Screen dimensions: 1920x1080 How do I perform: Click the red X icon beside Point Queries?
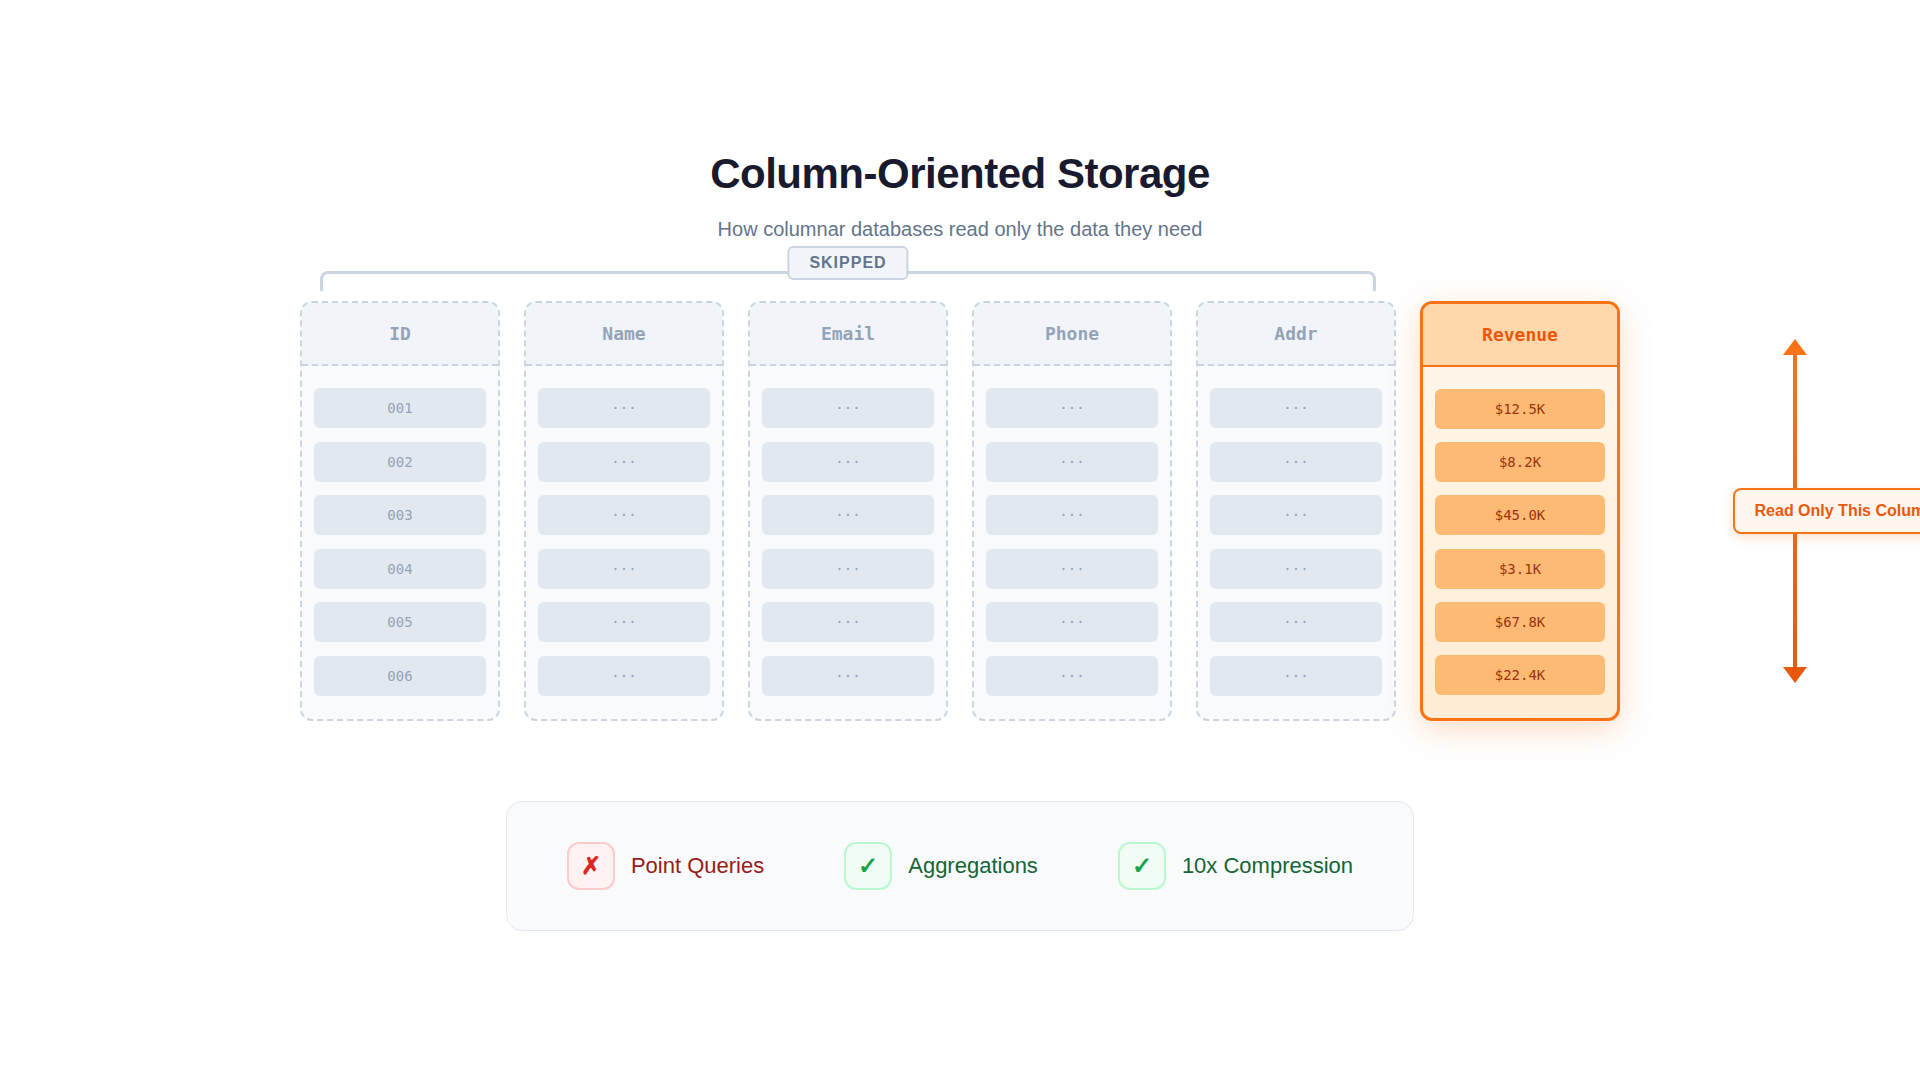(x=590, y=866)
